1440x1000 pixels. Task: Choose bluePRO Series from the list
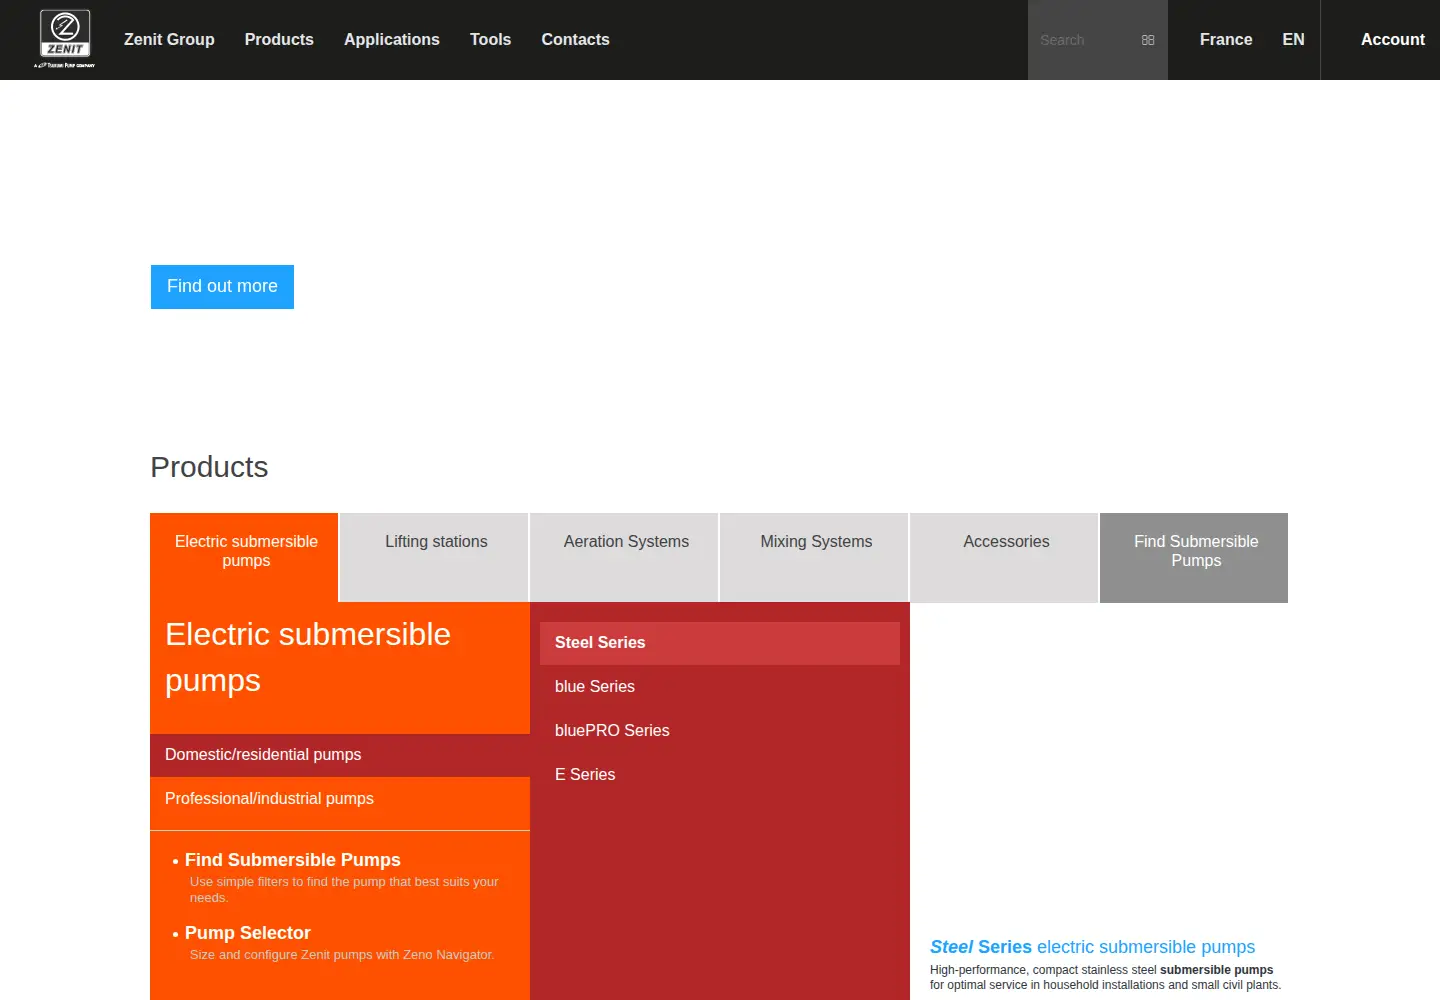(x=720, y=731)
